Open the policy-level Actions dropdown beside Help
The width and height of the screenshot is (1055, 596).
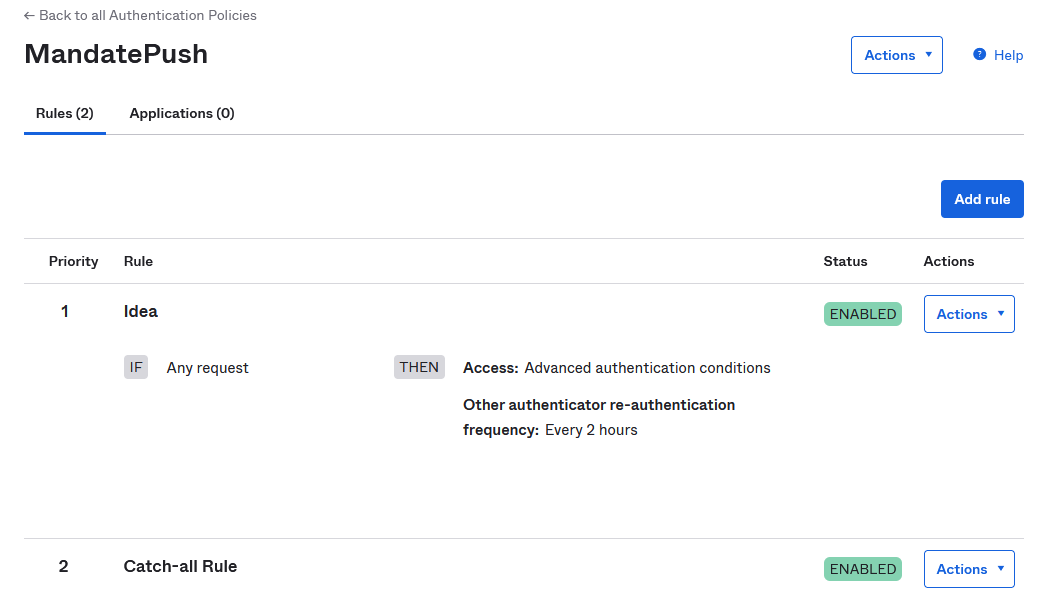[x=896, y=55]
